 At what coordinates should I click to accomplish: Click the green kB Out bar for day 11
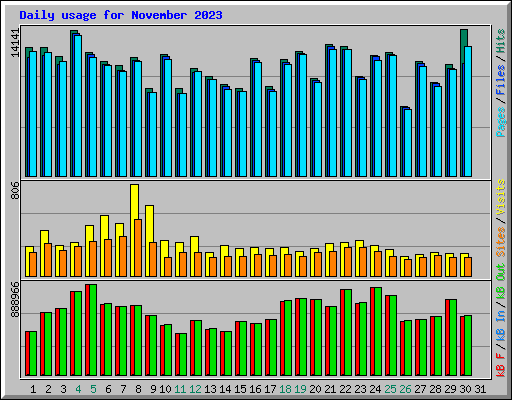tap(183, 354)
